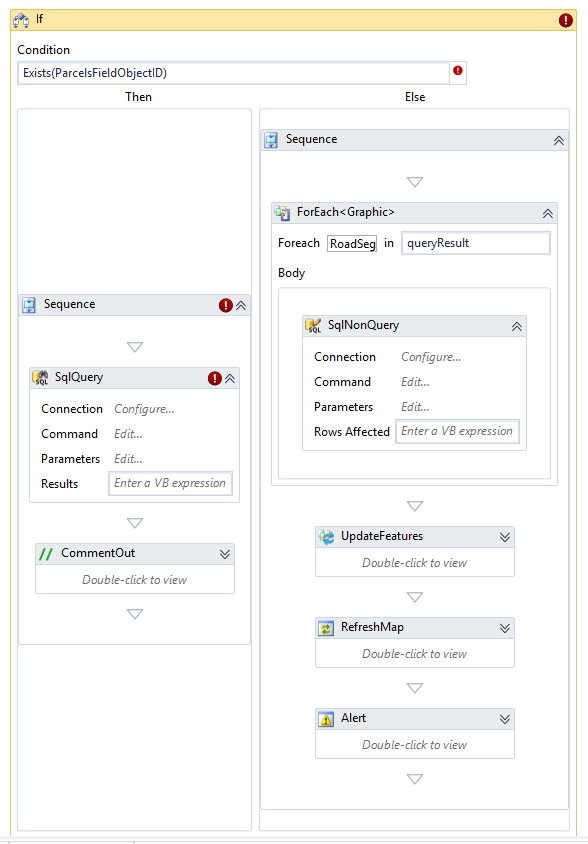Click the RefreshMap activity icon

[x=326, y=628]
